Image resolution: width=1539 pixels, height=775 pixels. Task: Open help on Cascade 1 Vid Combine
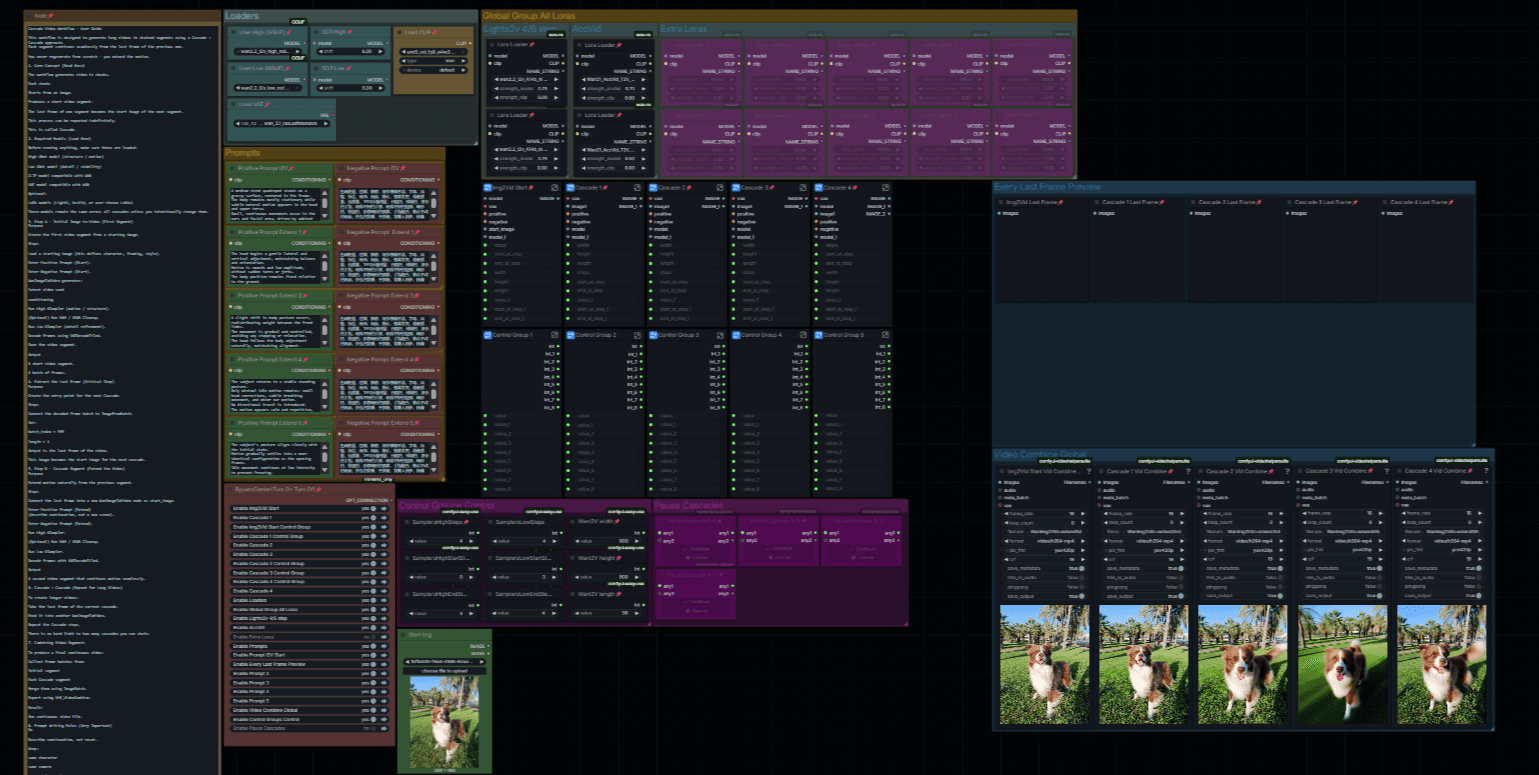[1188, 471]
